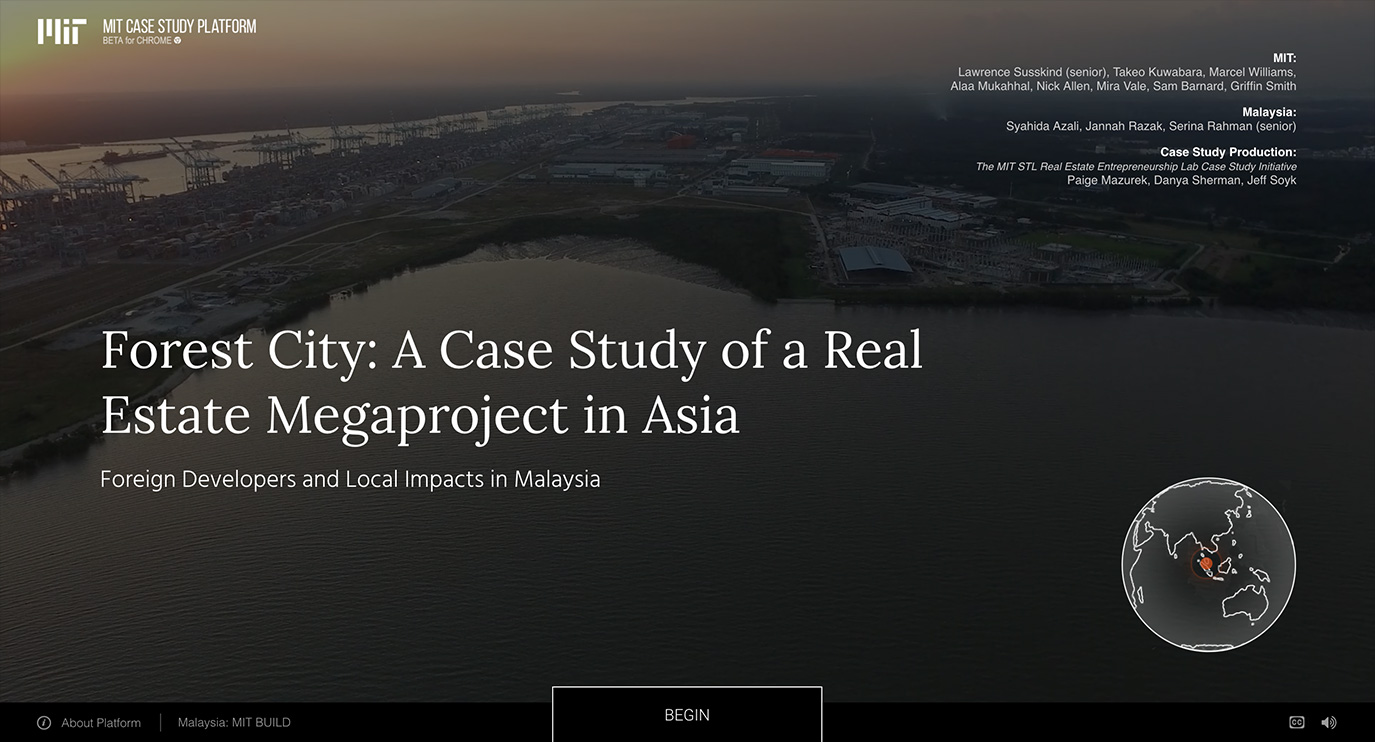Click the 'MIT:' credits heading
The image size is (1375, 742).
tap(1284, 58)
